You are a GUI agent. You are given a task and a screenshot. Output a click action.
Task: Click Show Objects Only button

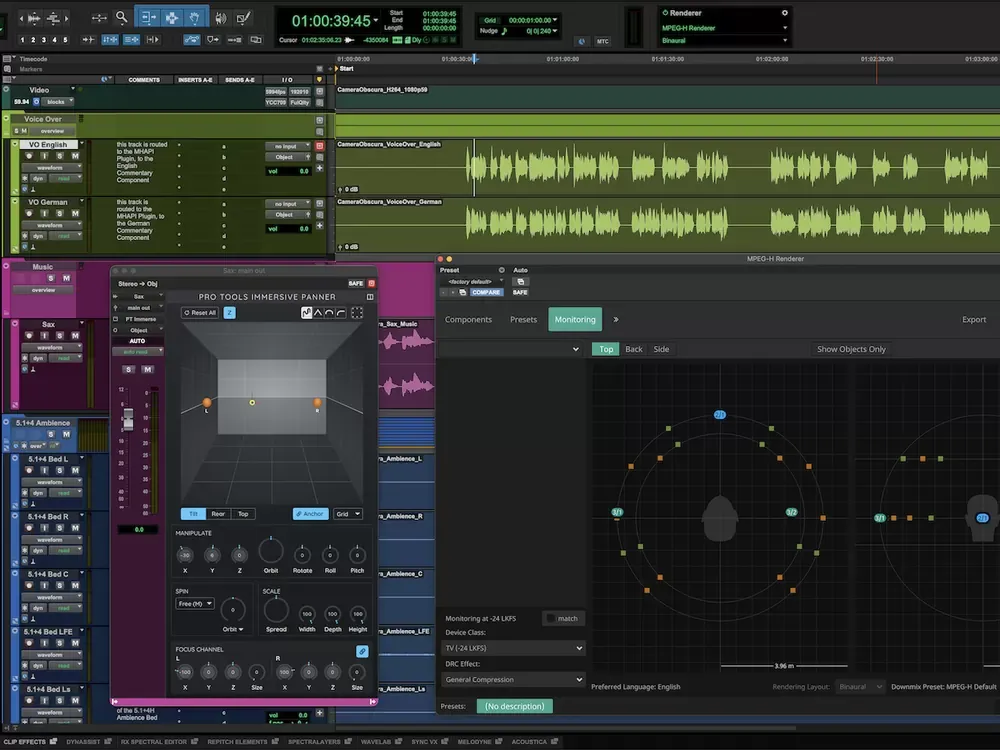851,349
